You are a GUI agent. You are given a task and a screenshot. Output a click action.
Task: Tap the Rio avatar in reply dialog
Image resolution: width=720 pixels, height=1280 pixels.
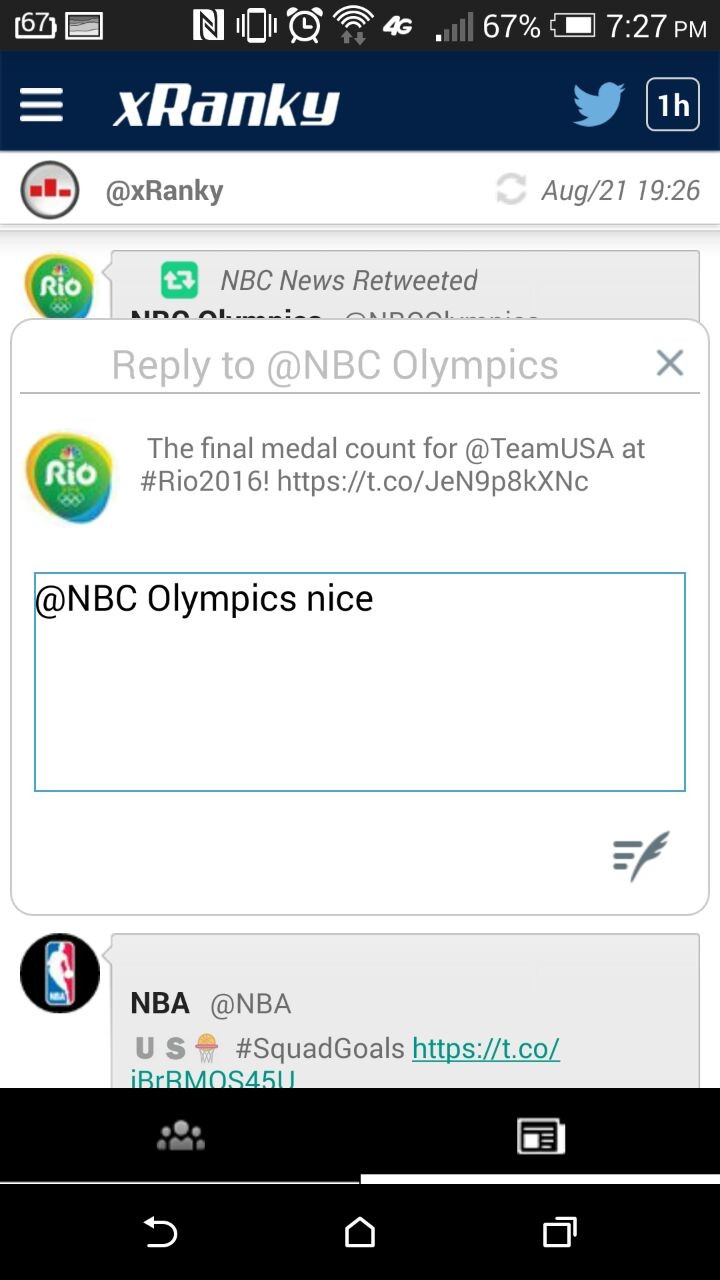tap(70, 477)
